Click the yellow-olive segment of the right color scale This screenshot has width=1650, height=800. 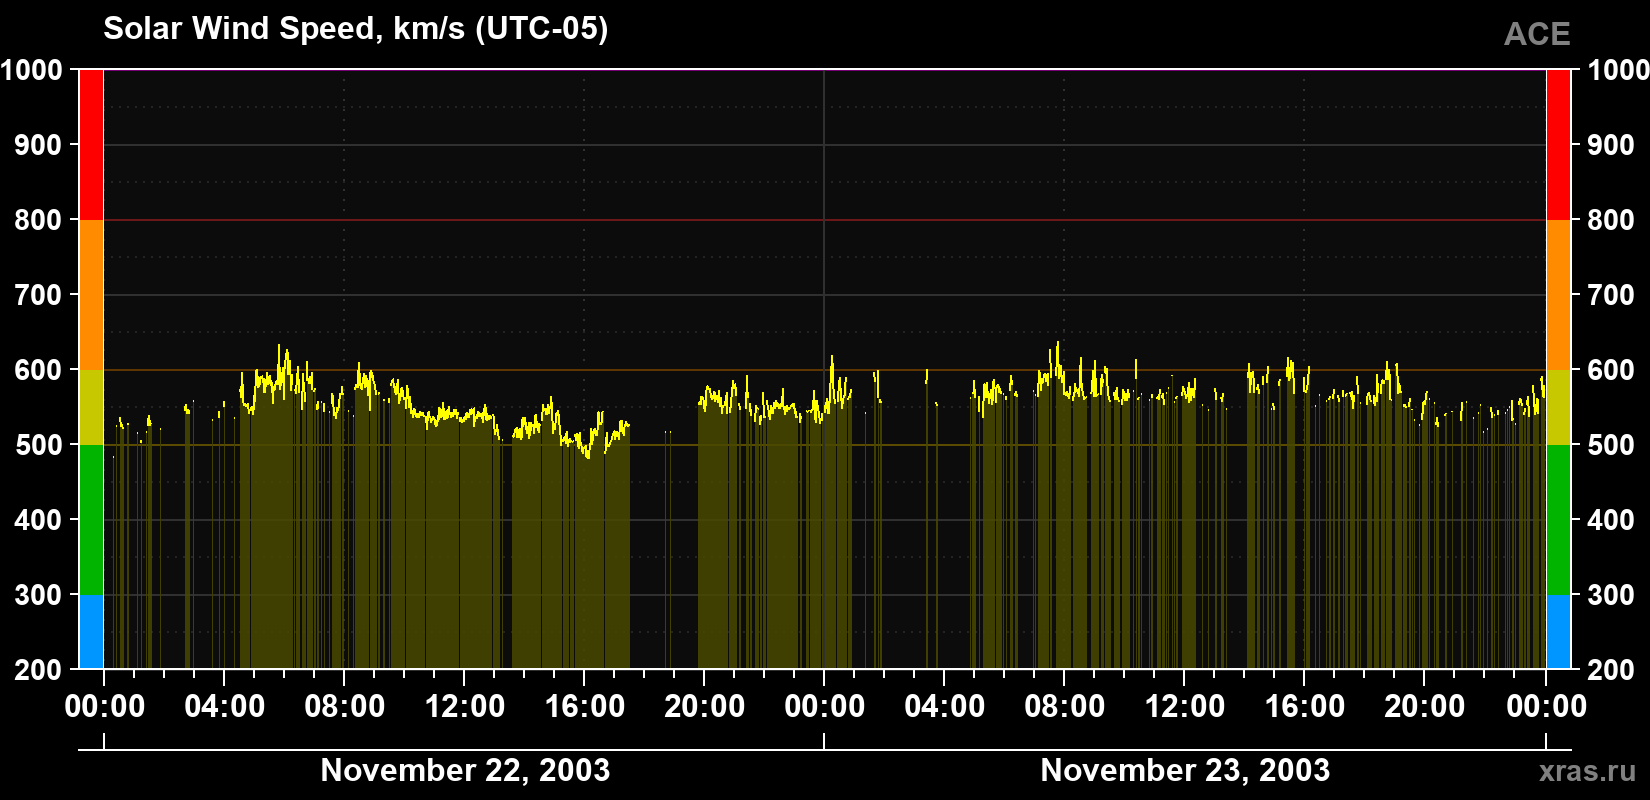[x=1558, y=407]
